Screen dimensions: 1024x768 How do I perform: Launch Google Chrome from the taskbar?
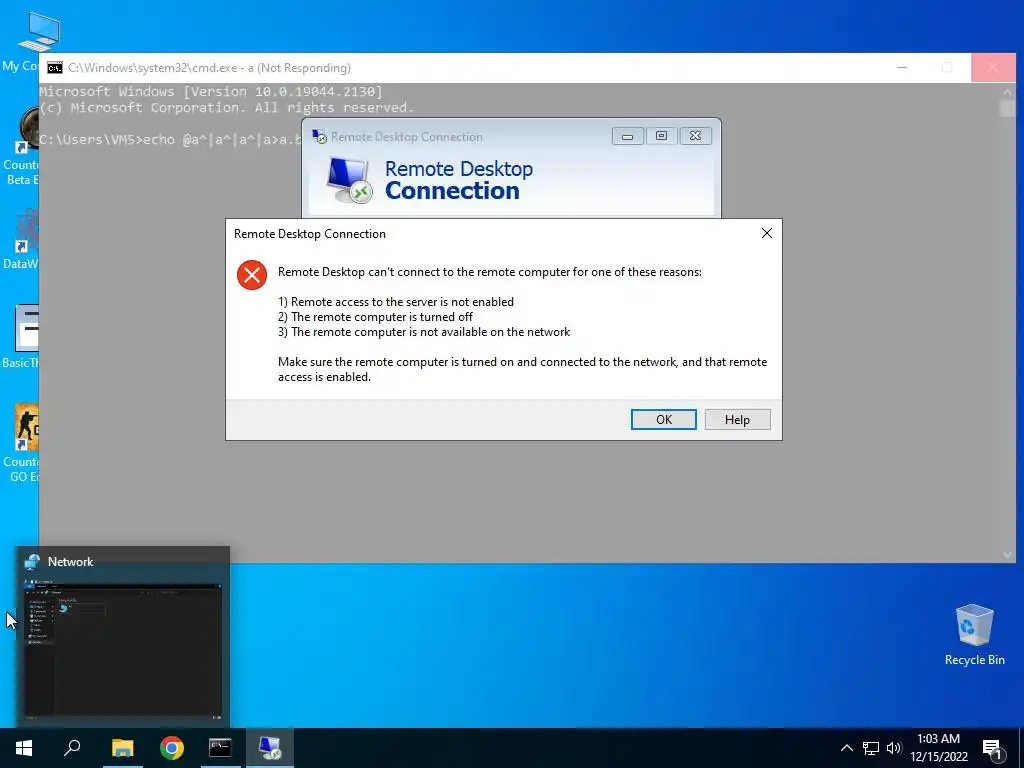pos(172,748)
